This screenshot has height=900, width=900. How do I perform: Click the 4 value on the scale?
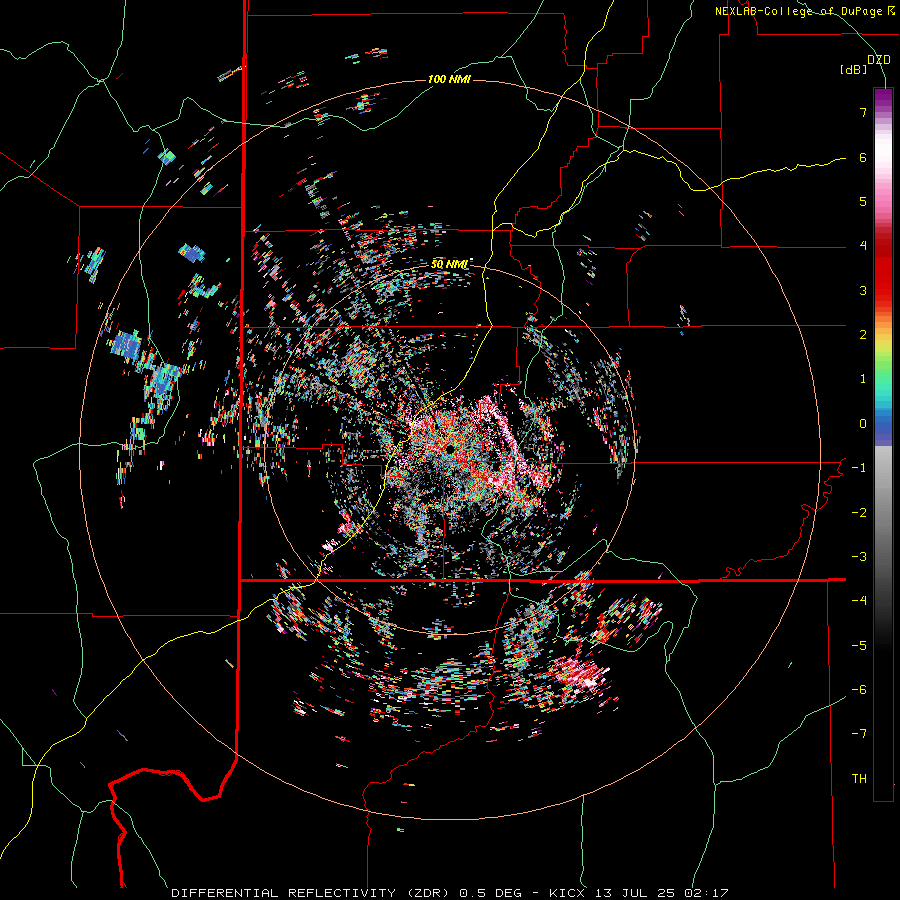[863, 246]
